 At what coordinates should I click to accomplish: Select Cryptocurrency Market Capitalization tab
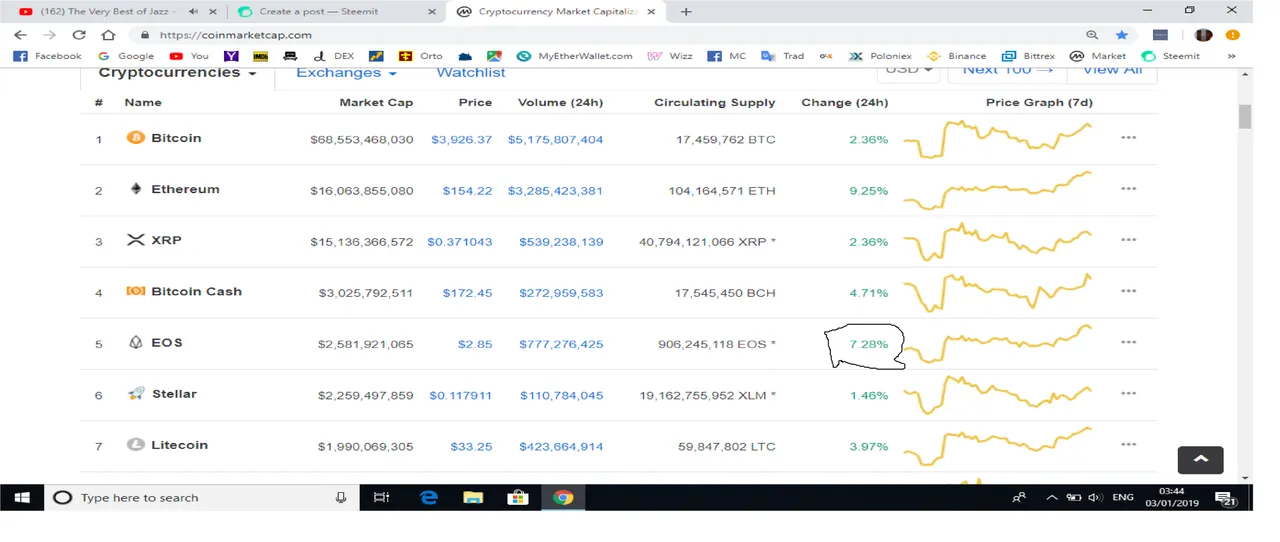556,12
